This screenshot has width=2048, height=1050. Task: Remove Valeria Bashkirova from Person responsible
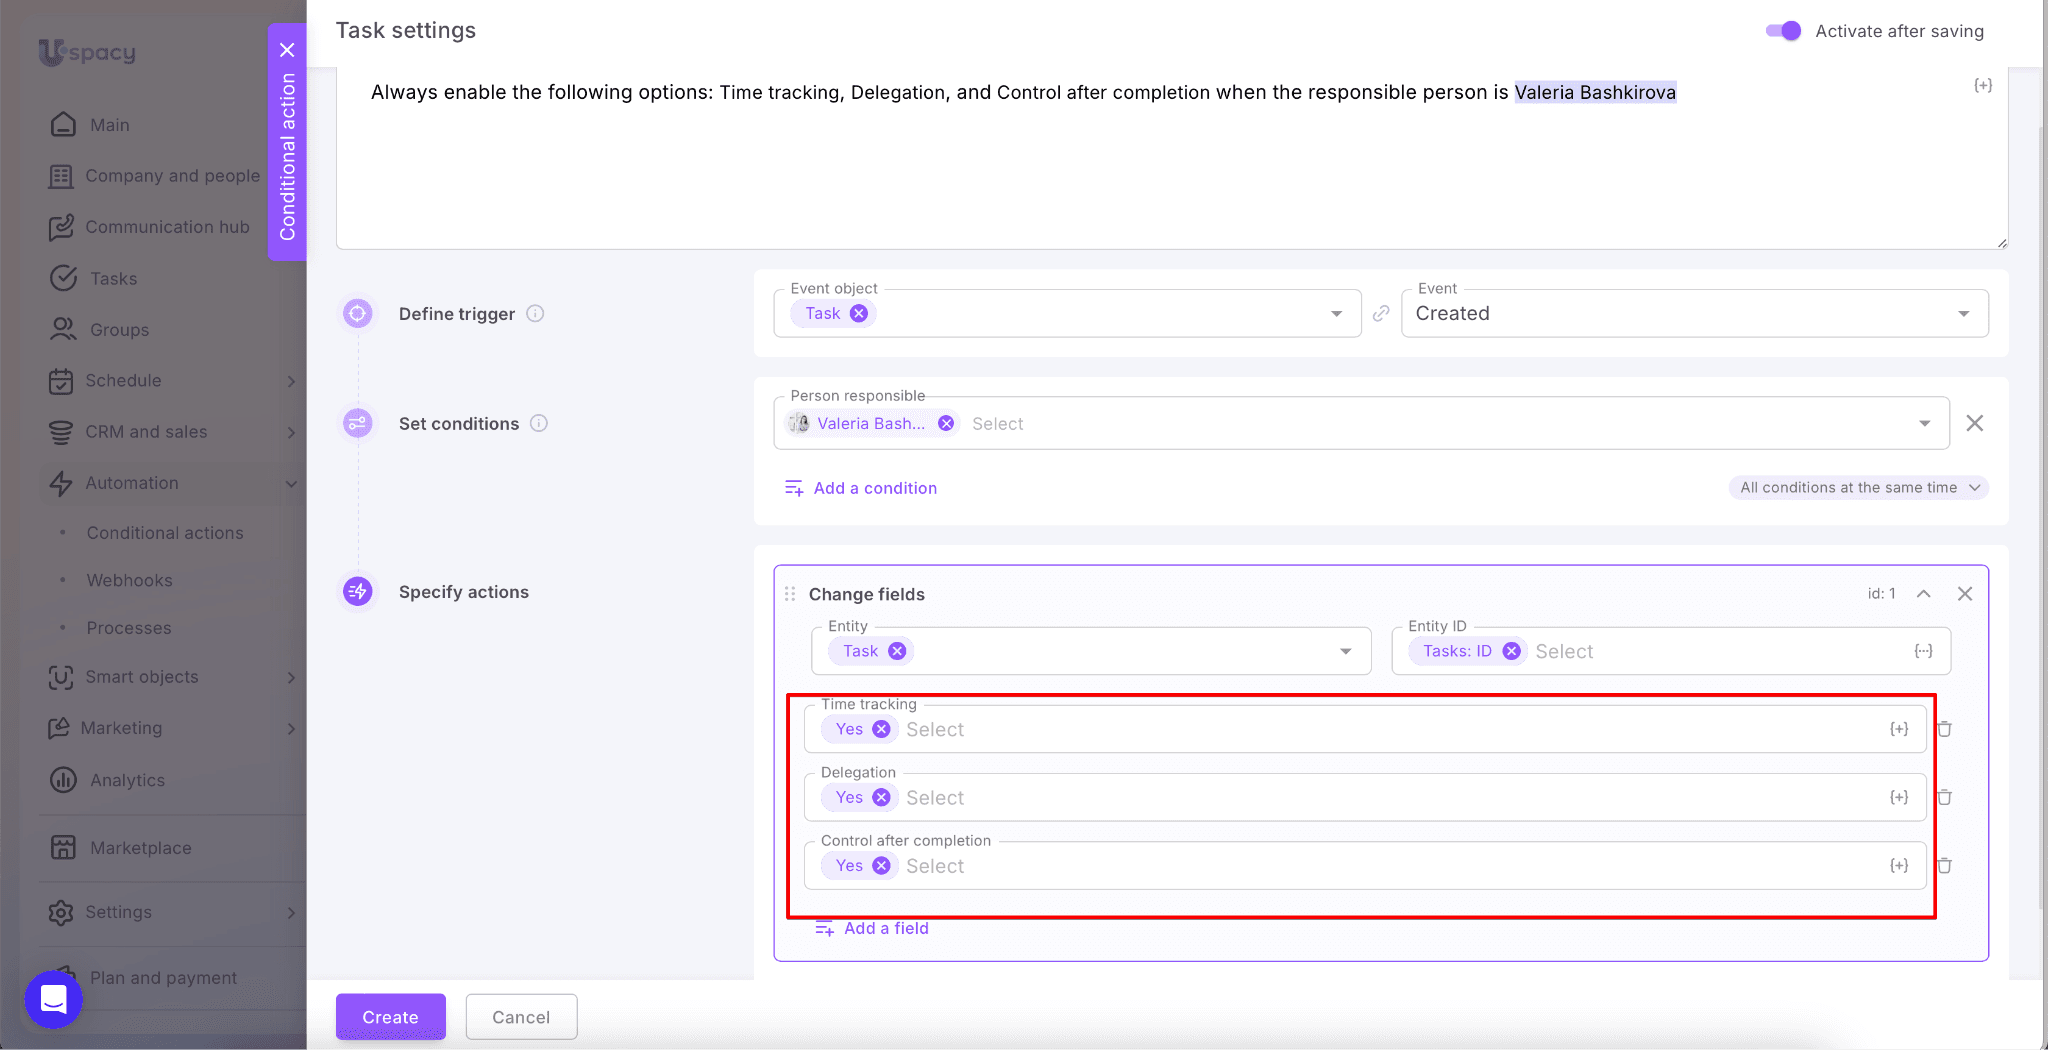click(946, 424)
